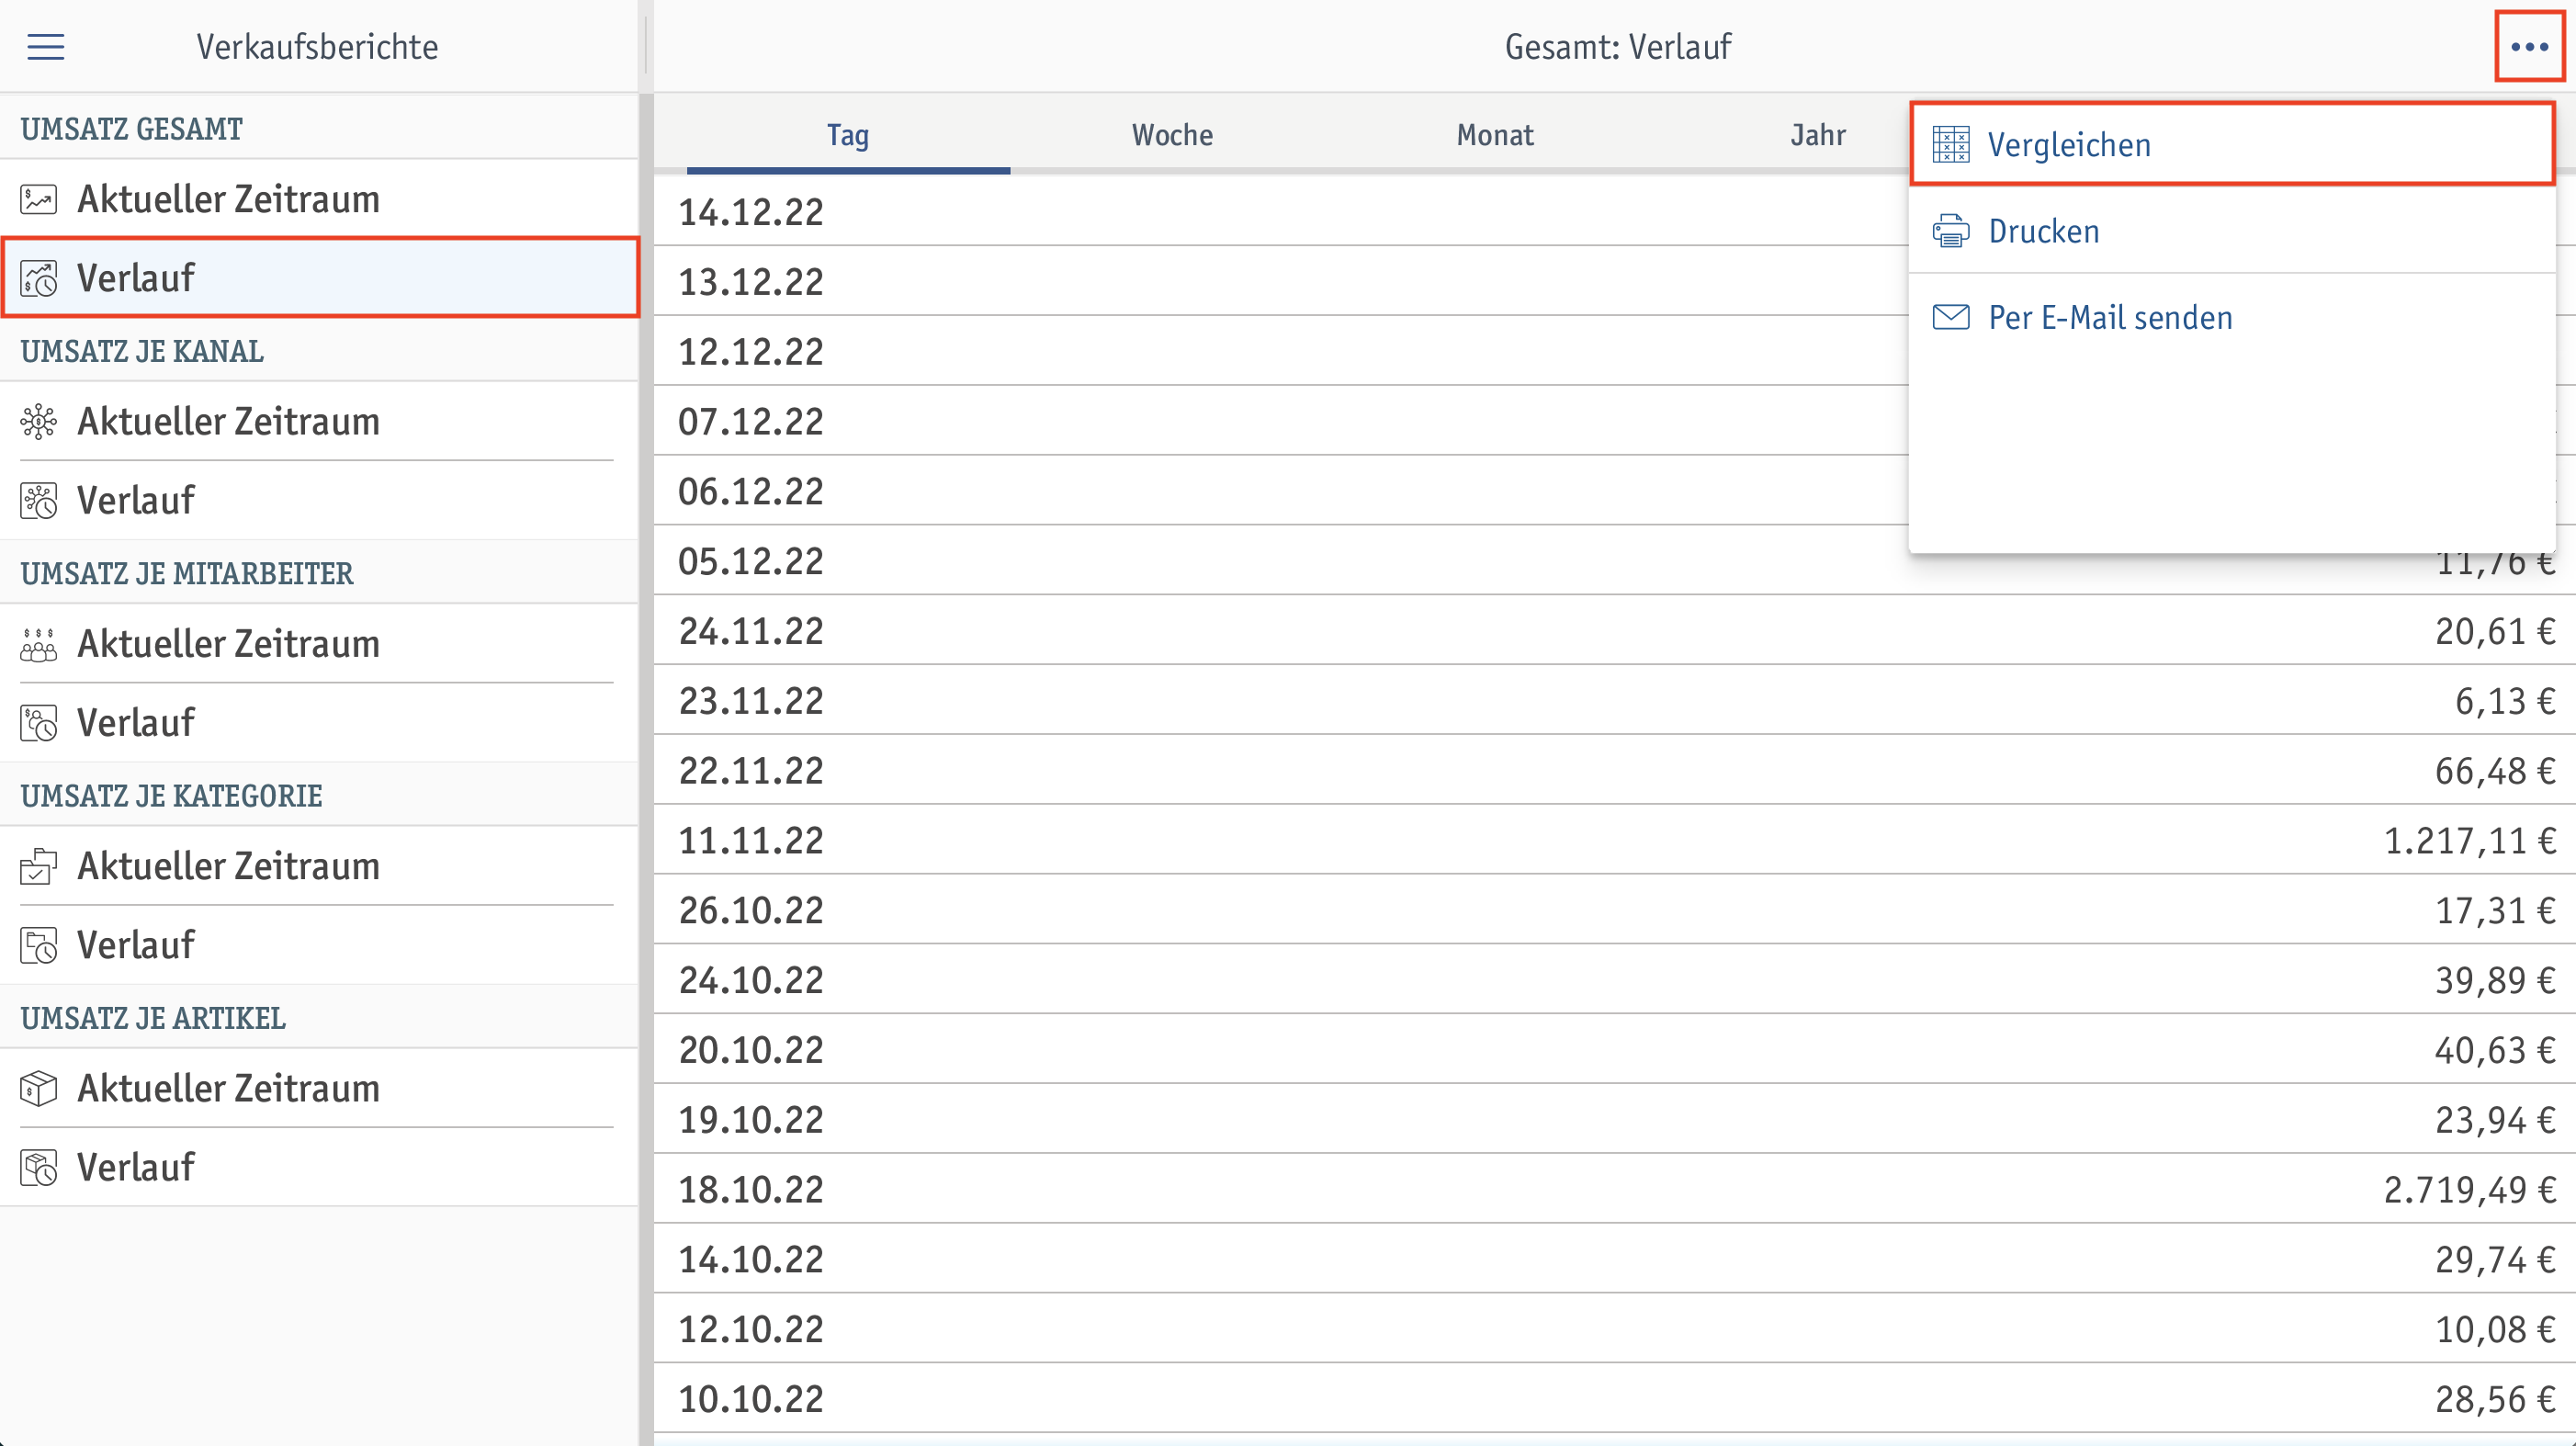Switch to the Monat tab

1495,135
